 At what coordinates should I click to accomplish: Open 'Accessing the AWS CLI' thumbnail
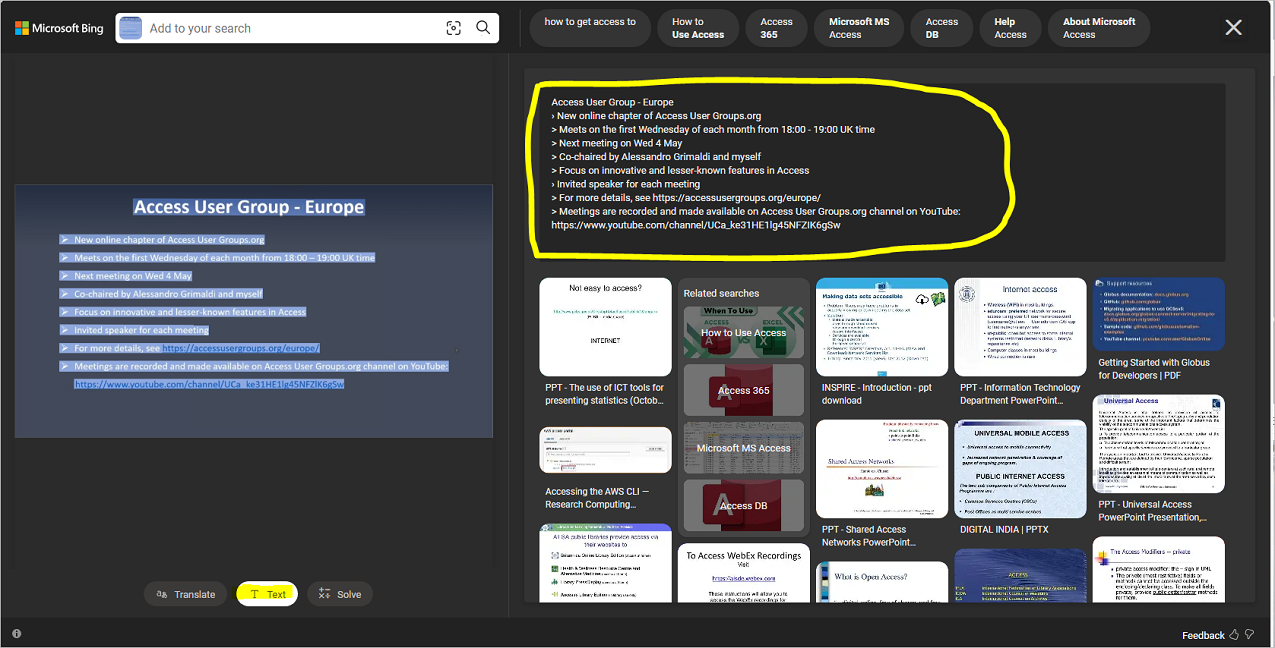click(x=605, y=450)
